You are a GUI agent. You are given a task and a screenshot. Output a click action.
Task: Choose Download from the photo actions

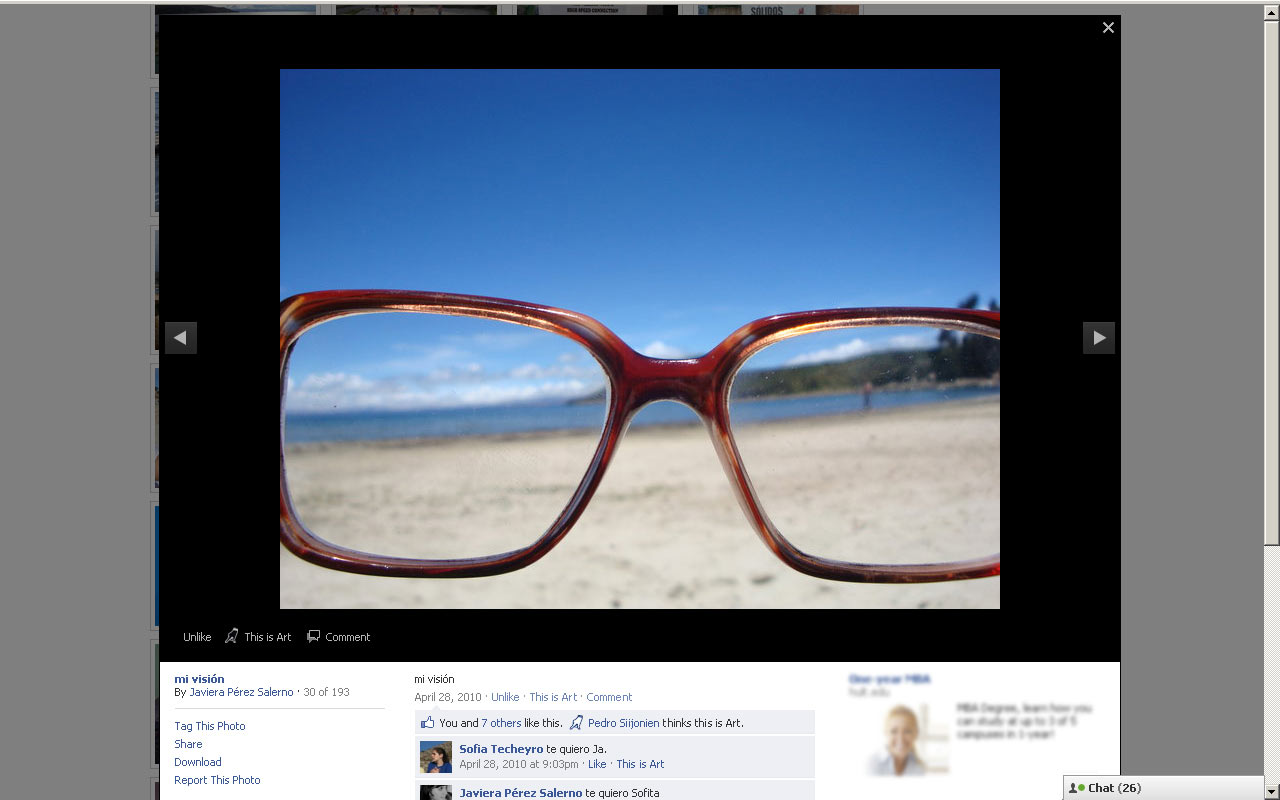(198, 762)
